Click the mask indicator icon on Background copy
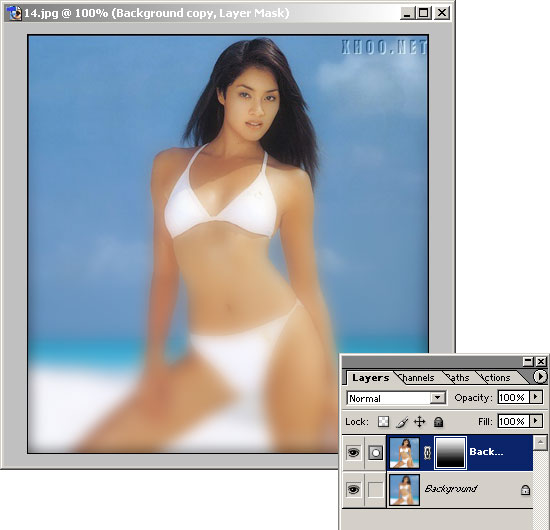The height and width of the screenshot is (530, 550). coord(376,452)
